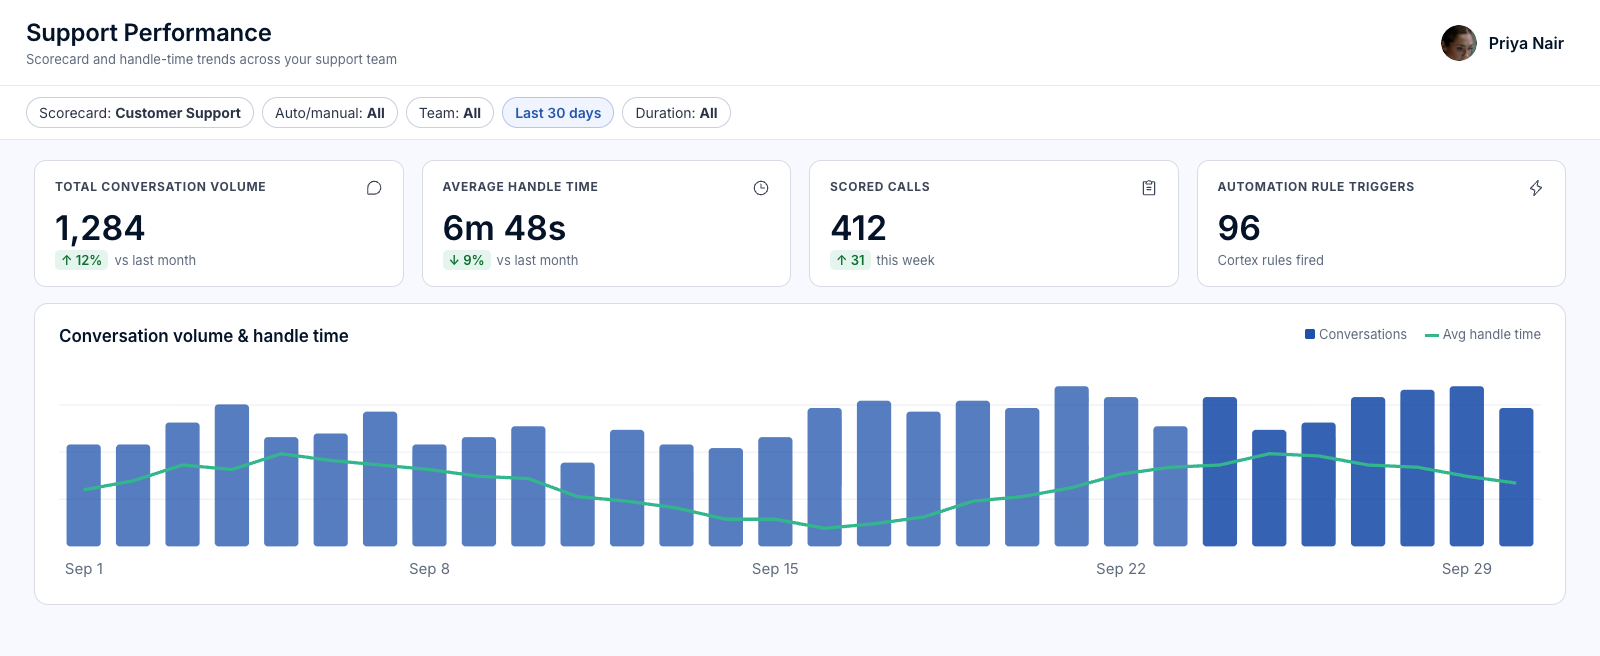Screen dimensions: 1600x656
Task: Click the Sep 1 axis label
Action: pyautogui.click(x=84, y=569)
